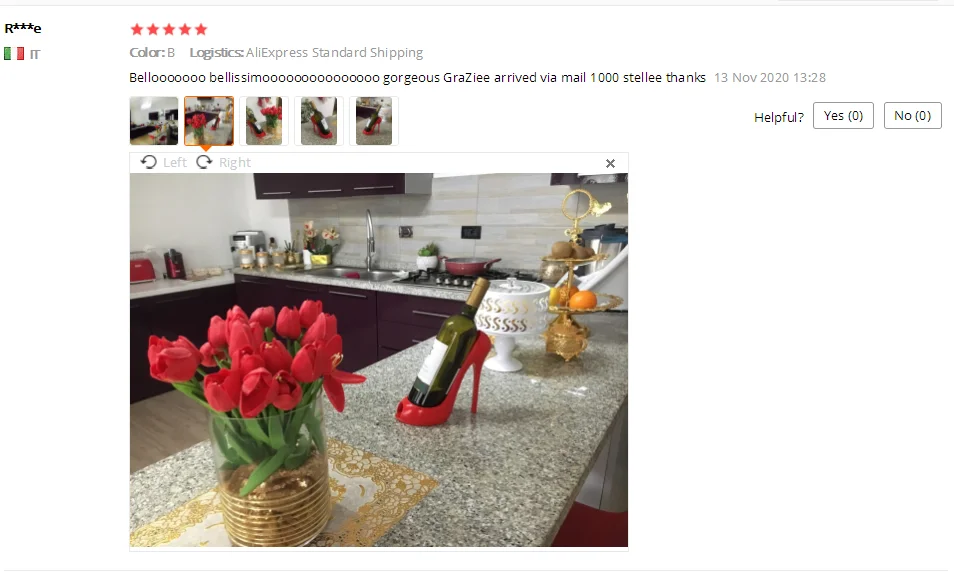Click the "Left" rotate label
Viewport: 954px width, 575px height.
coord(175,162)
